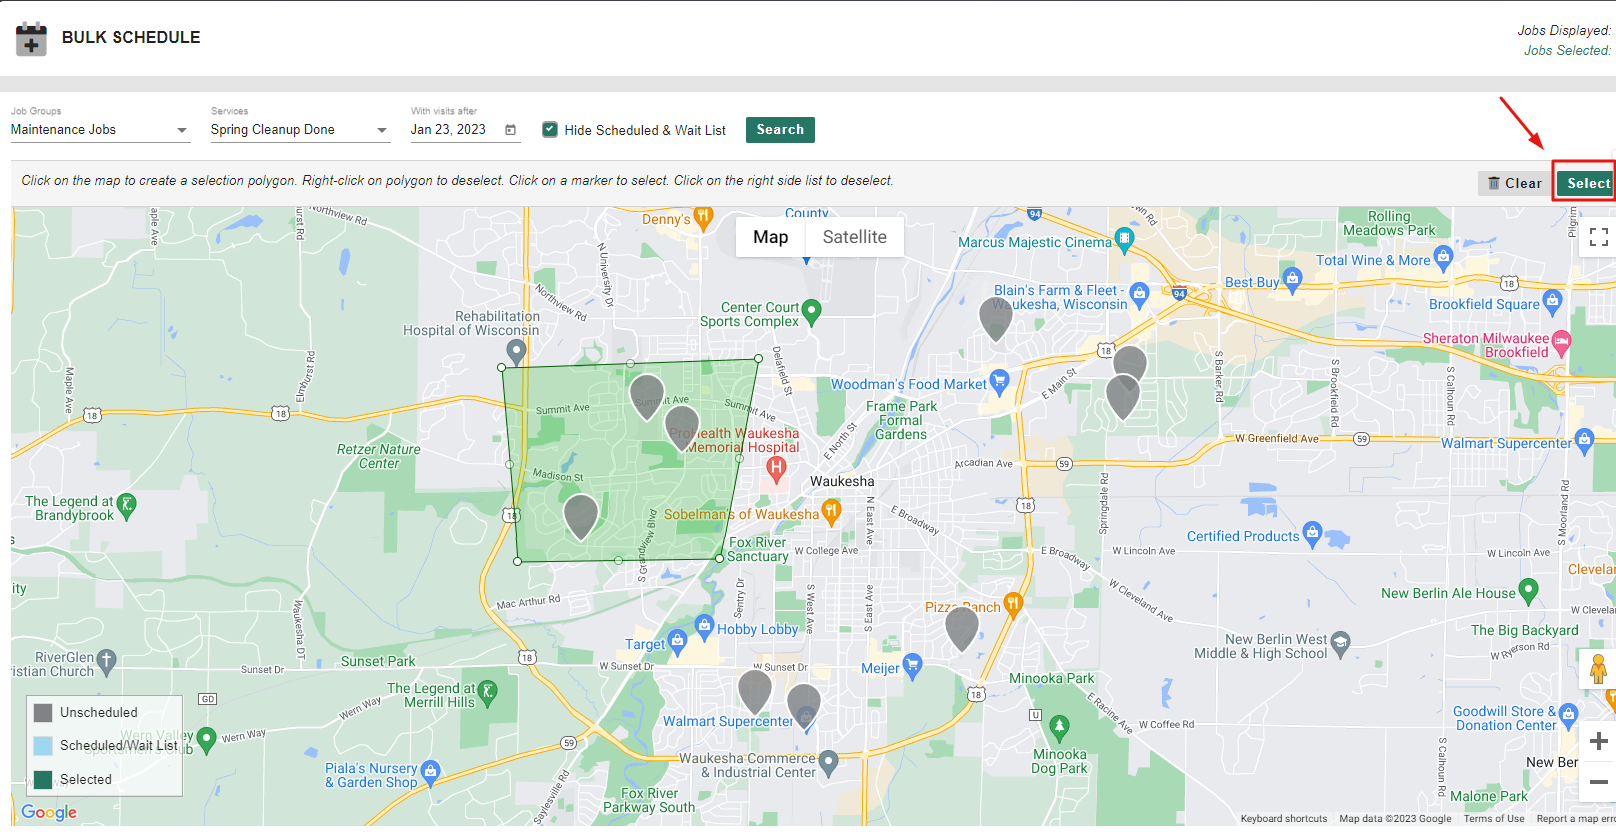Select job marker south of Madison St
The height and width of the screenshot is (835, 1616).
(x=581, y=516)
